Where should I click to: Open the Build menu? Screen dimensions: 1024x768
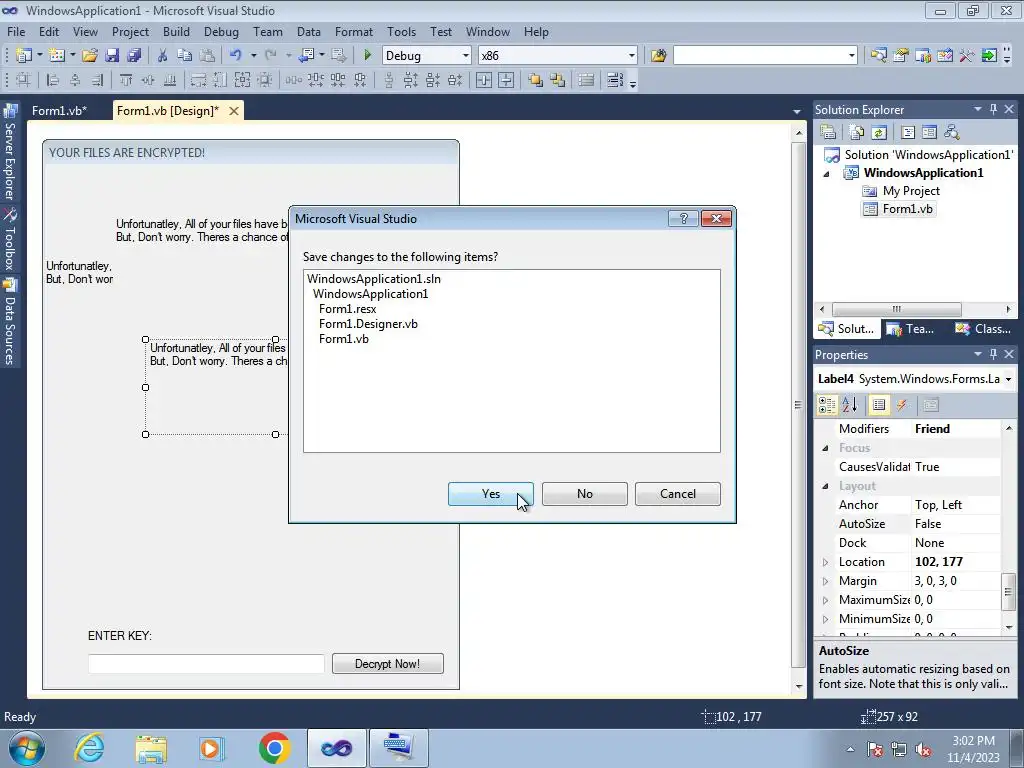(x=176, y=31)
